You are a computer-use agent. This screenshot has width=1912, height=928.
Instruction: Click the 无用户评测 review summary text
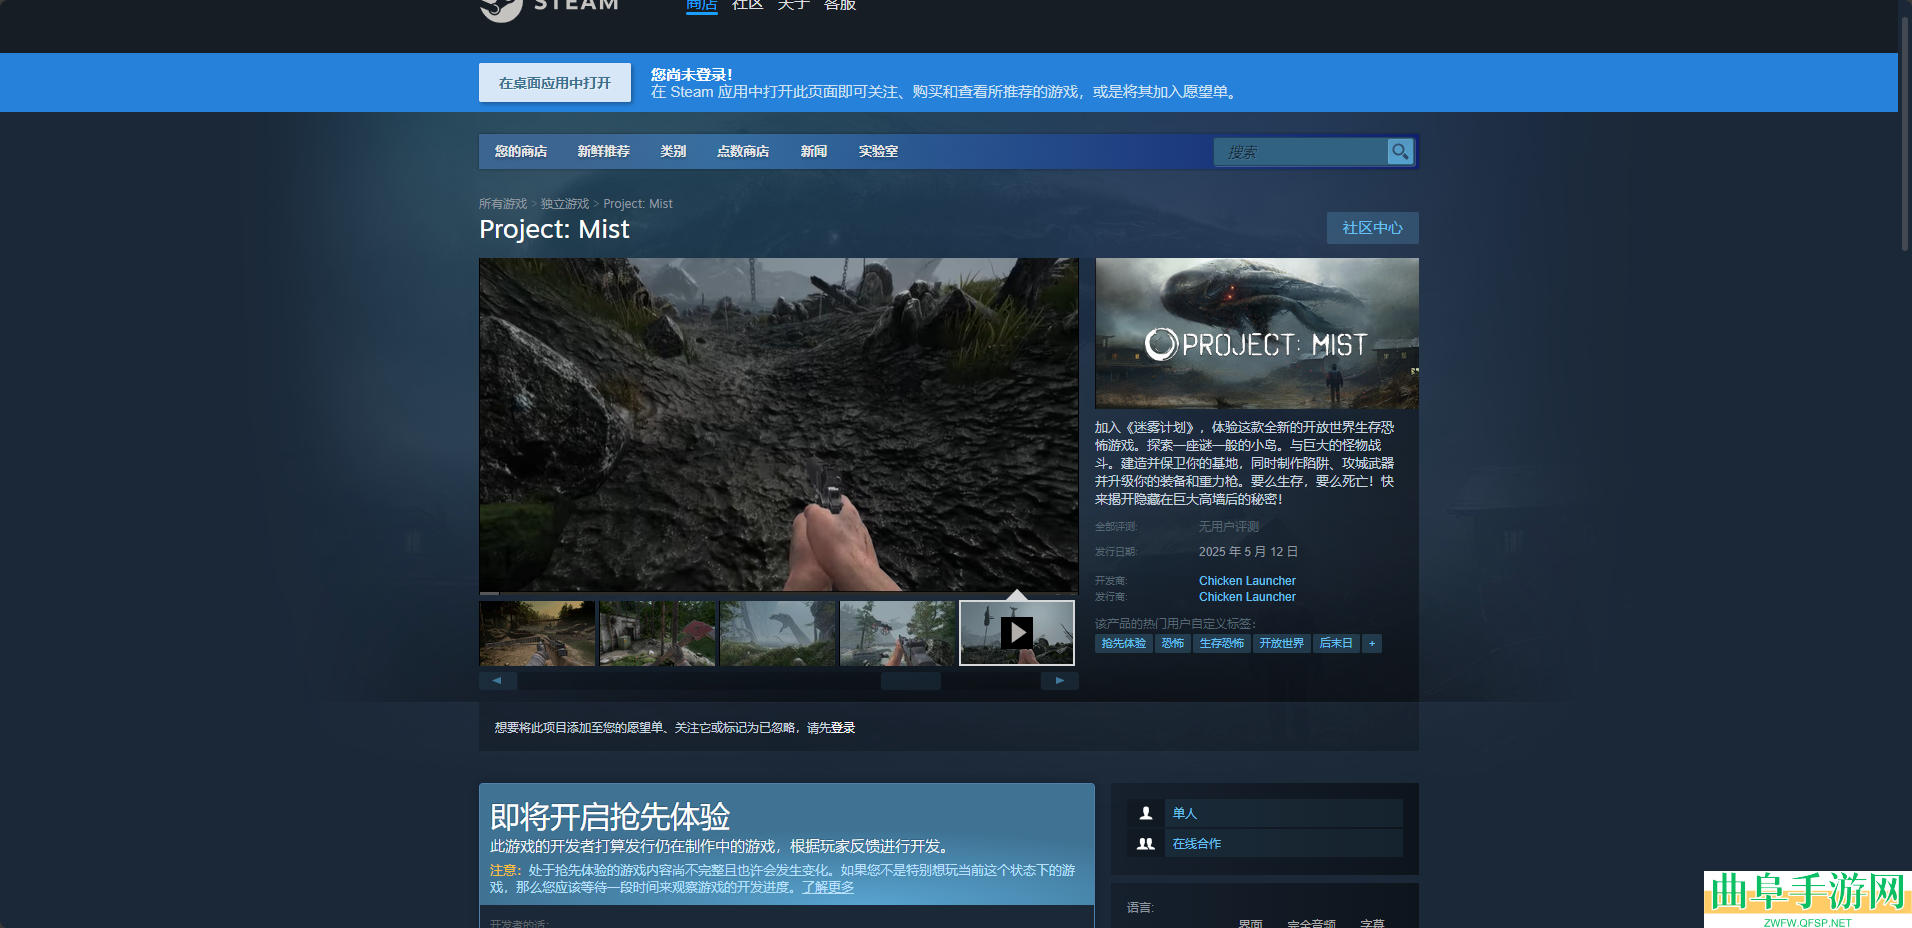[x=1229, y=527]
